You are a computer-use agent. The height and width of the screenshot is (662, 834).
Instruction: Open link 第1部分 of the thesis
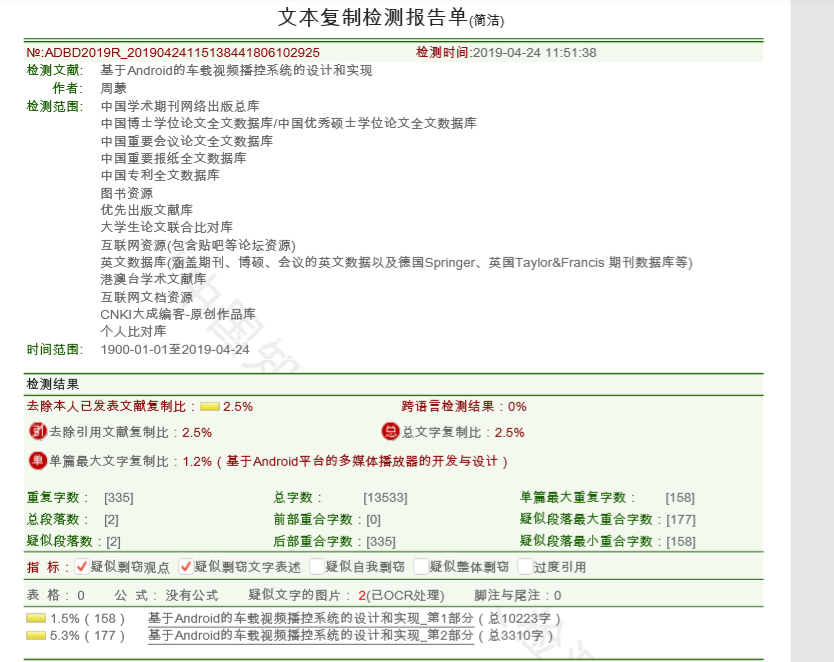click(x=311, y=618)
